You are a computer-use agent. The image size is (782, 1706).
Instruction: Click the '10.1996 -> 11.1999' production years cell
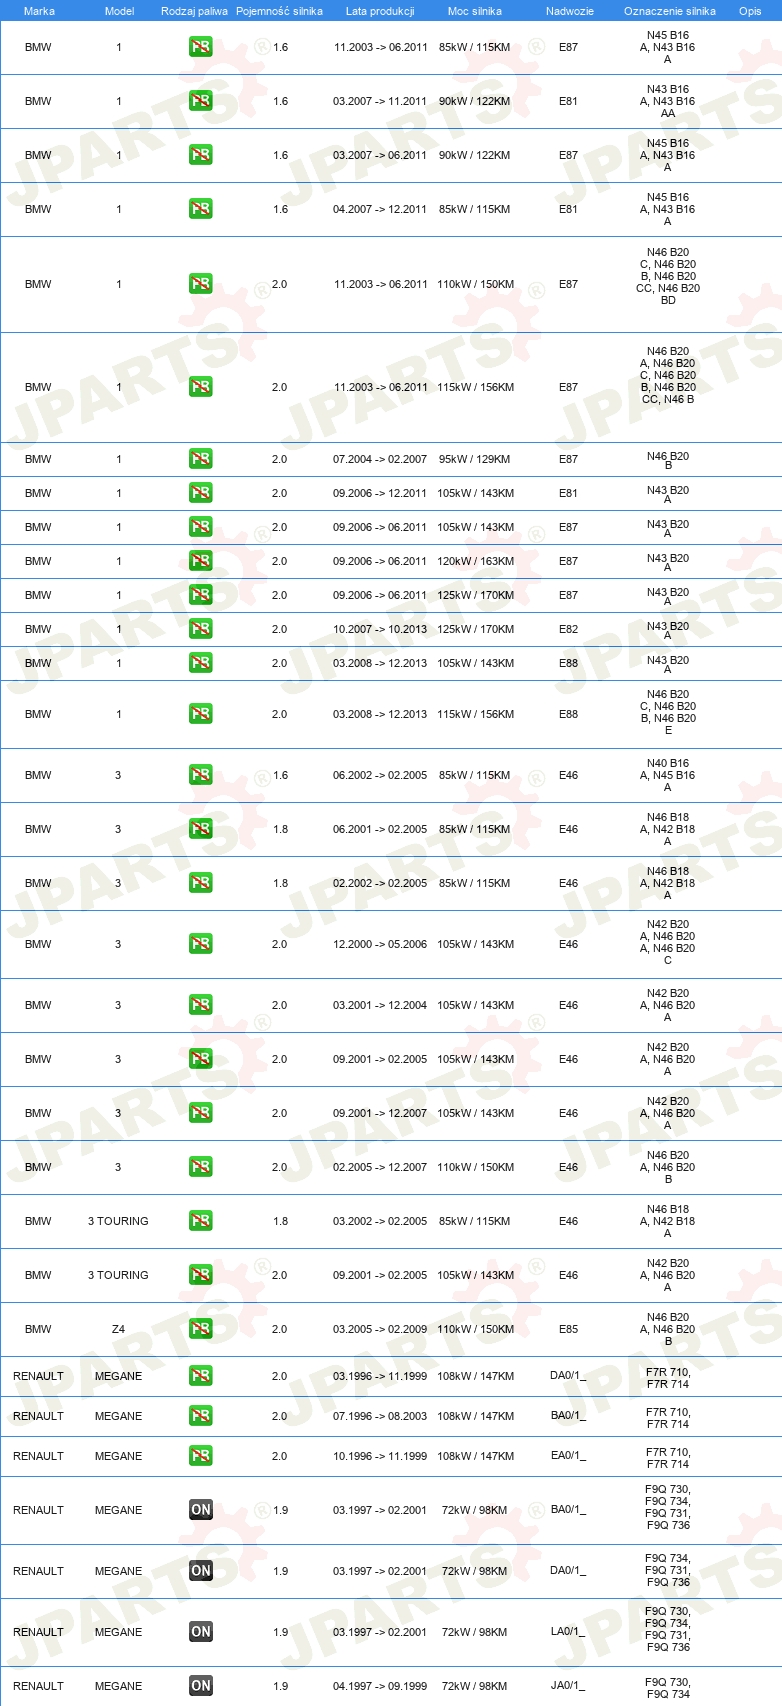380,1456
